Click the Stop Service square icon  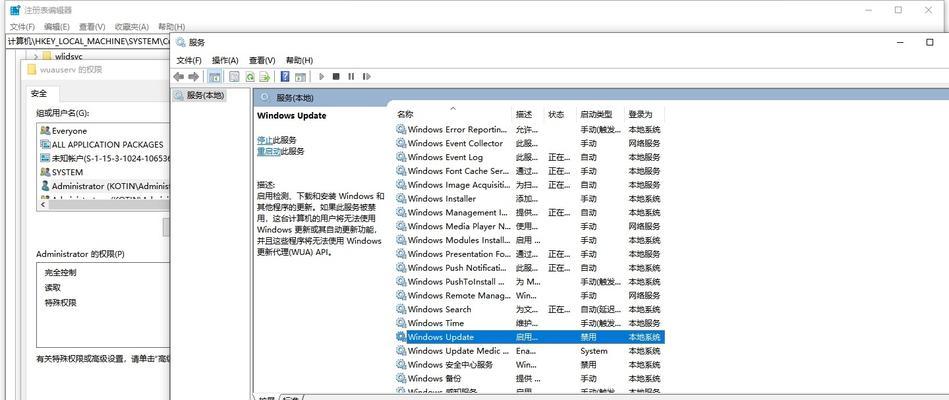point(336,77)
